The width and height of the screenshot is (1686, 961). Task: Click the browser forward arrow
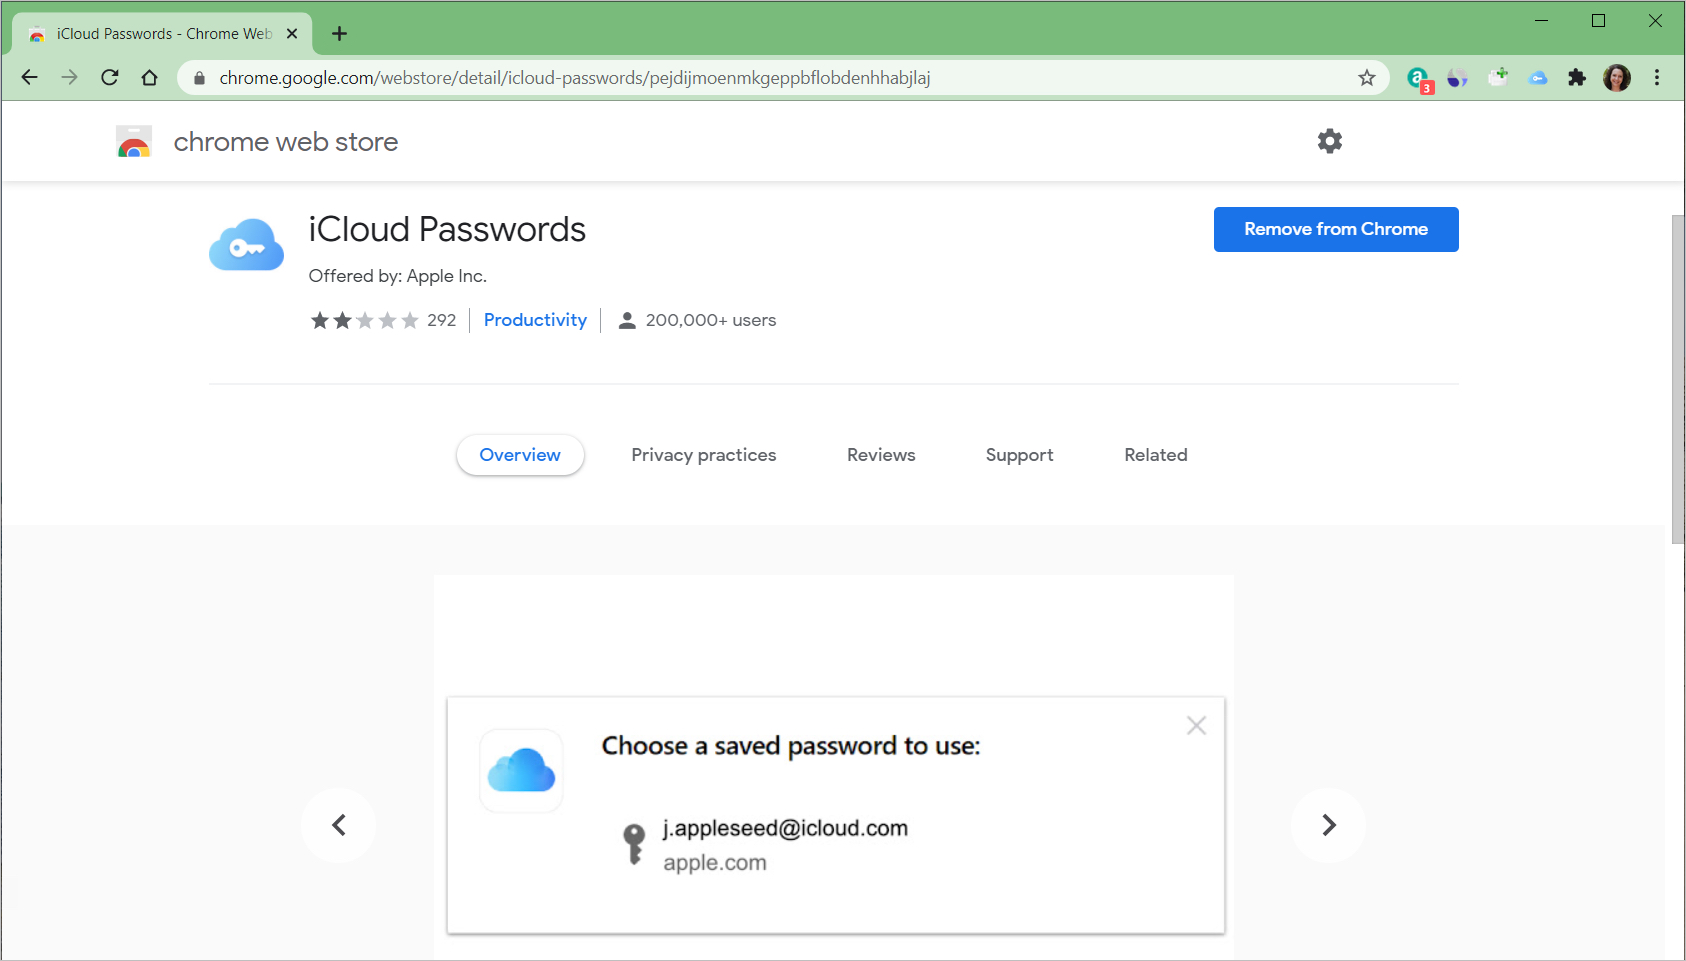point(69,78)
